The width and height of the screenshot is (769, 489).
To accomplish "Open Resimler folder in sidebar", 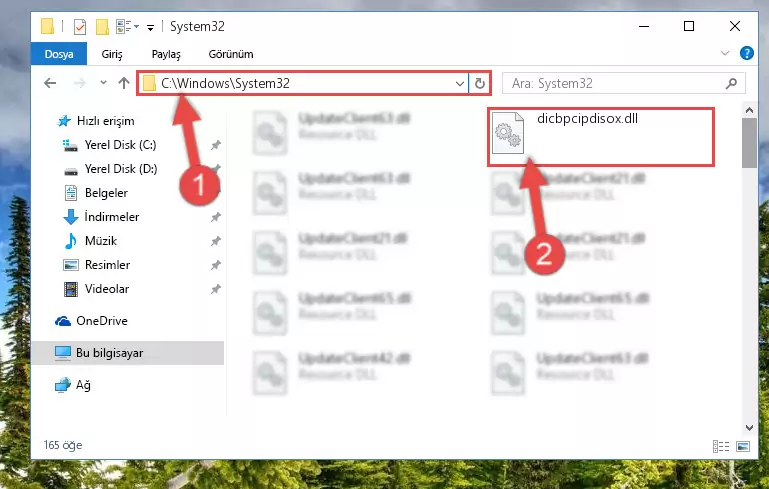I will pos(107,265).
